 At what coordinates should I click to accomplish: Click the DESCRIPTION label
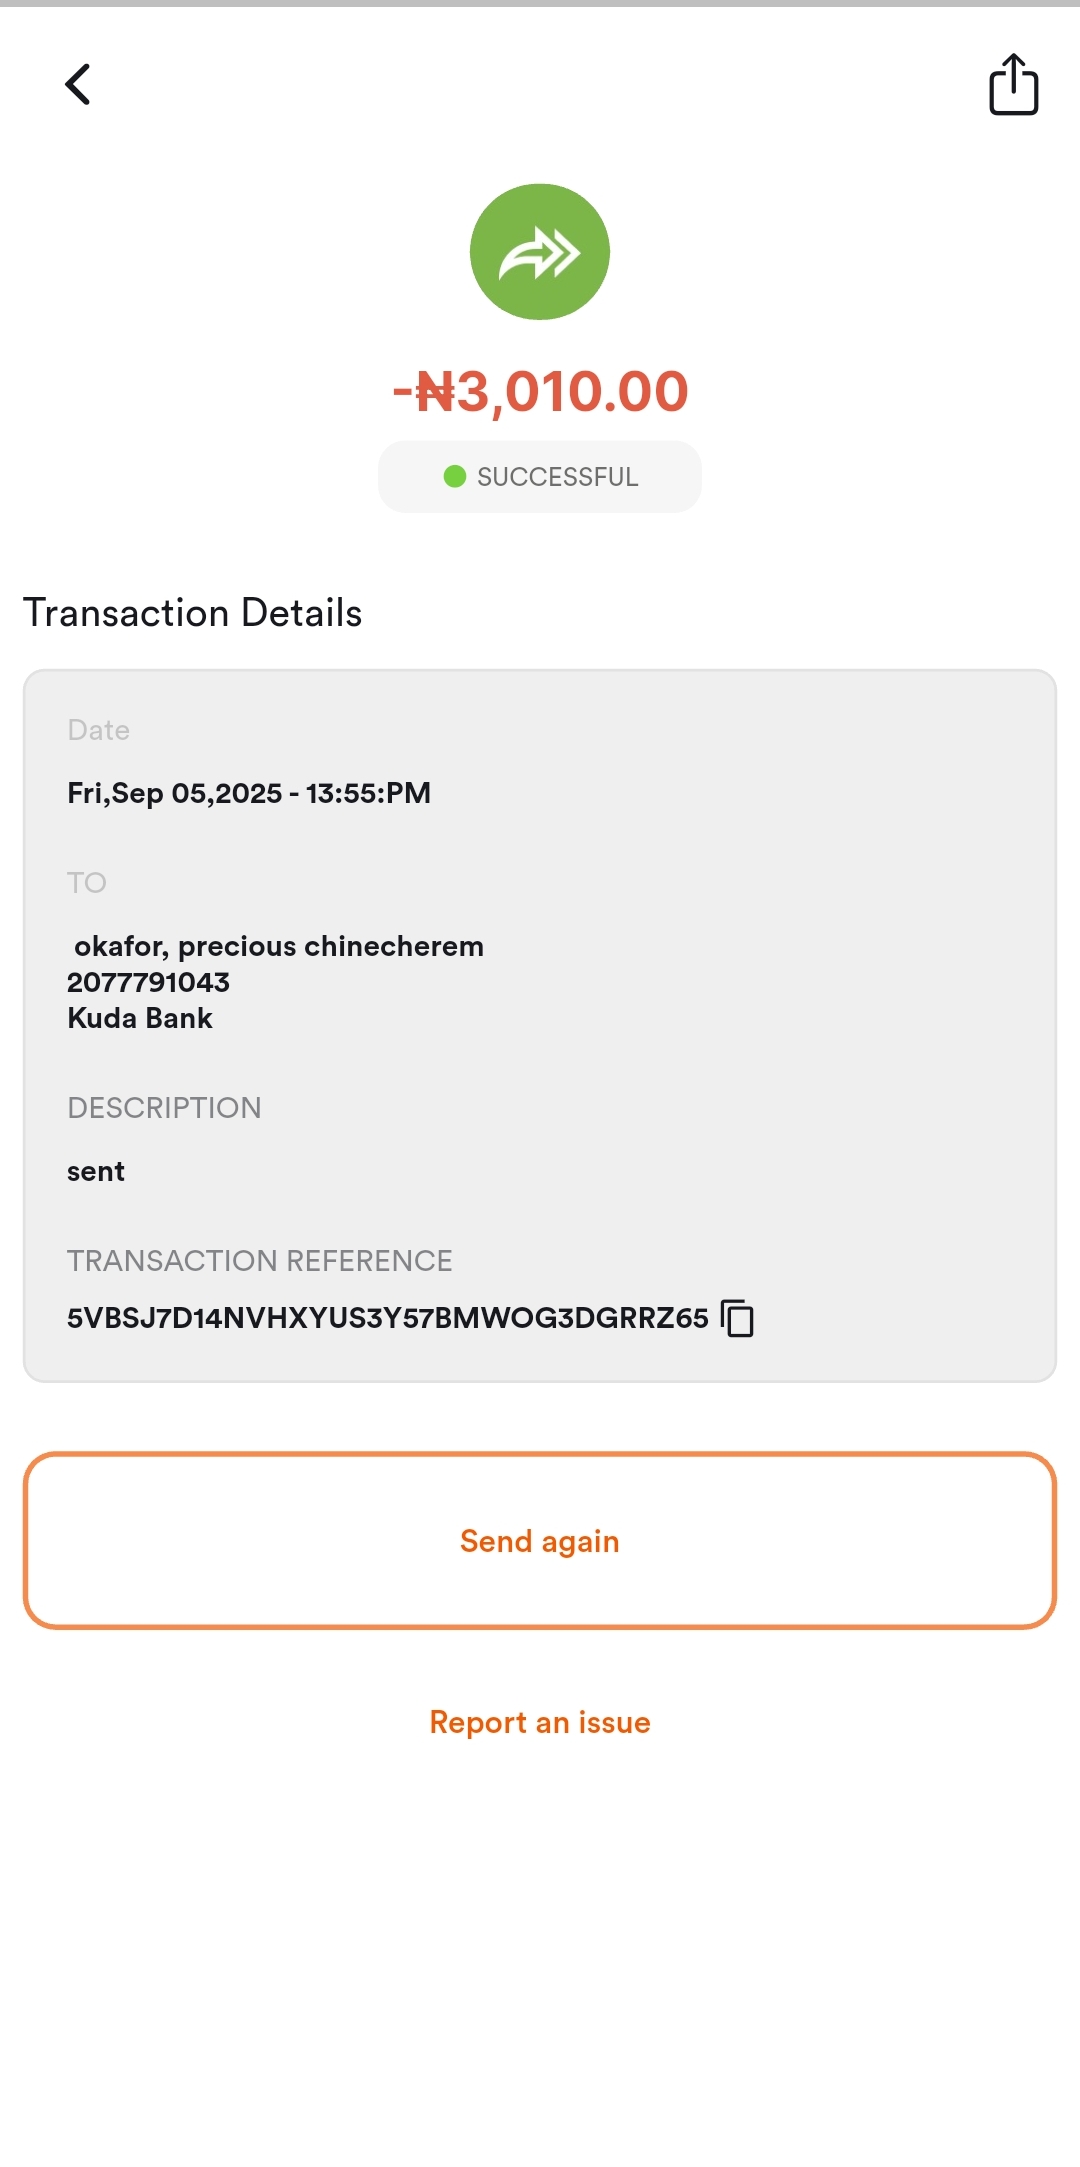164,1108
